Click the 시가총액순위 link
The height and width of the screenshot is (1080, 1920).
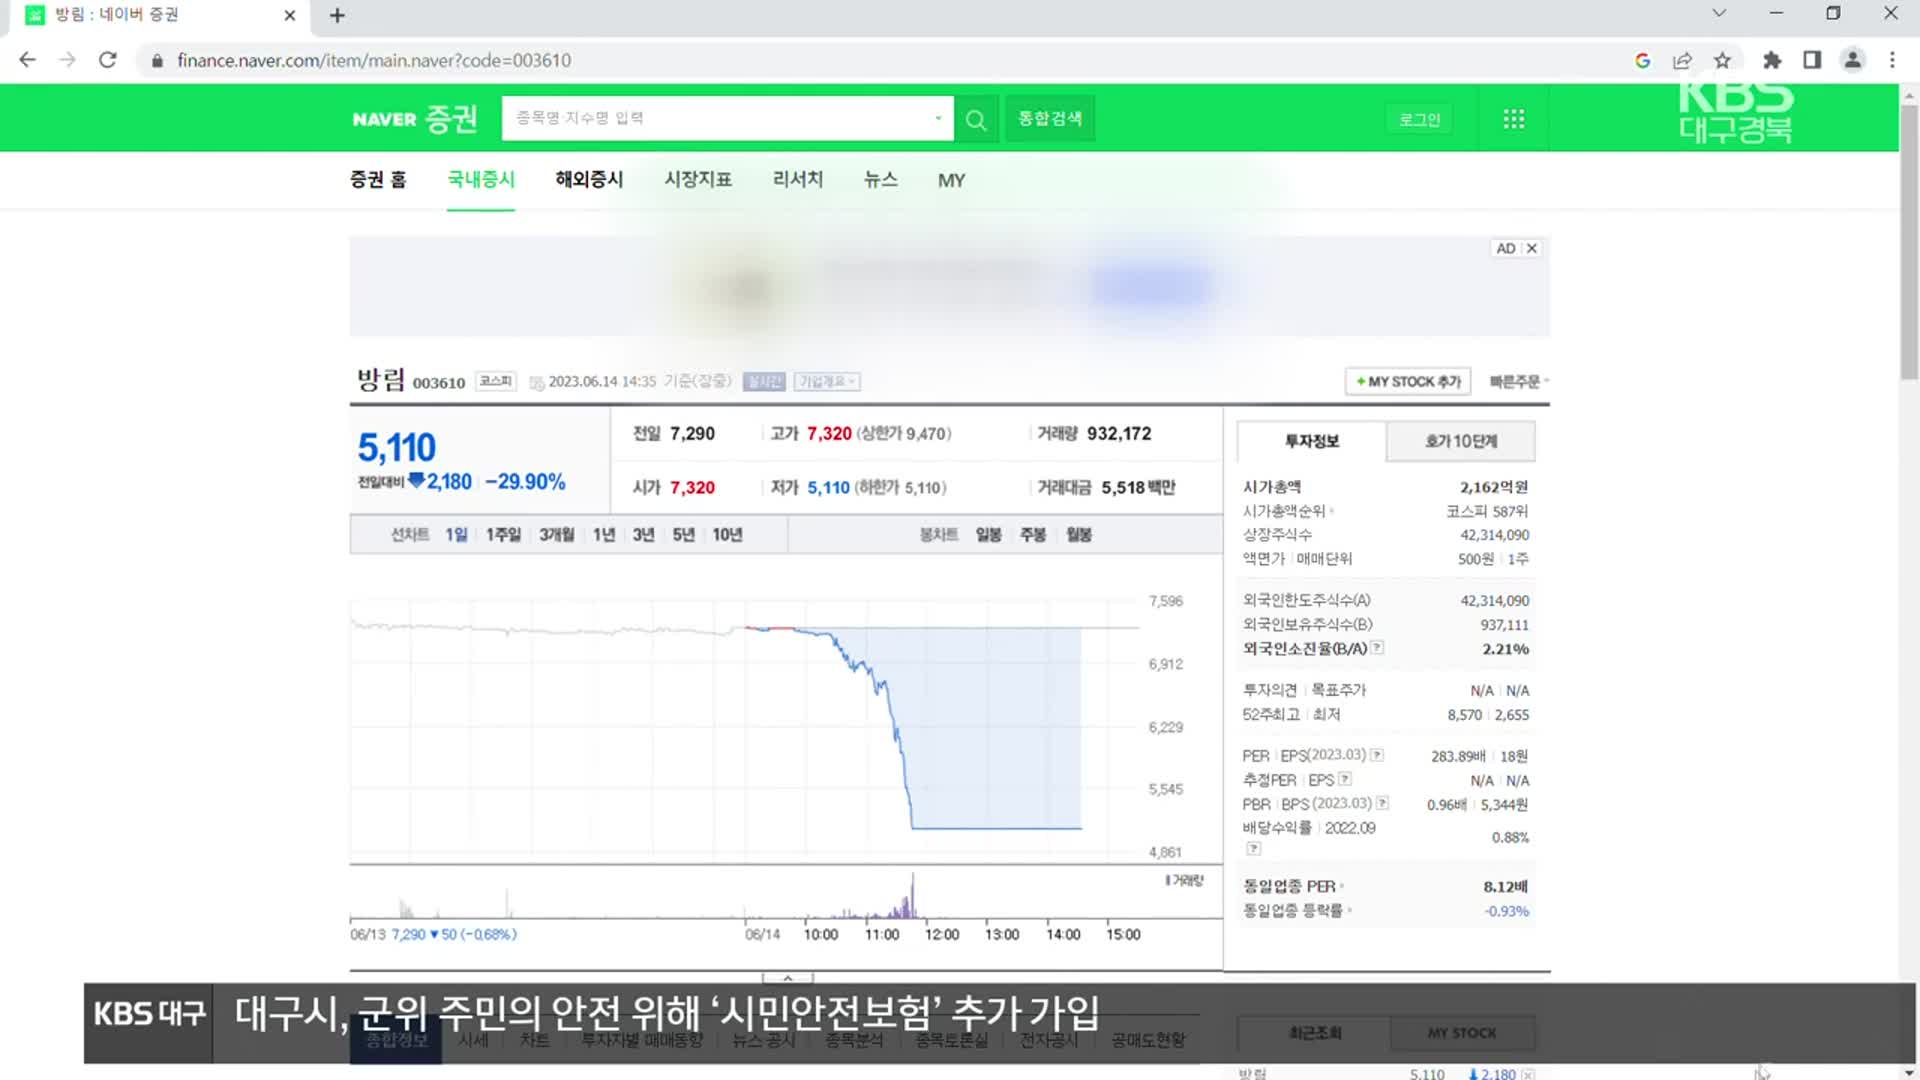point(1284,511)
